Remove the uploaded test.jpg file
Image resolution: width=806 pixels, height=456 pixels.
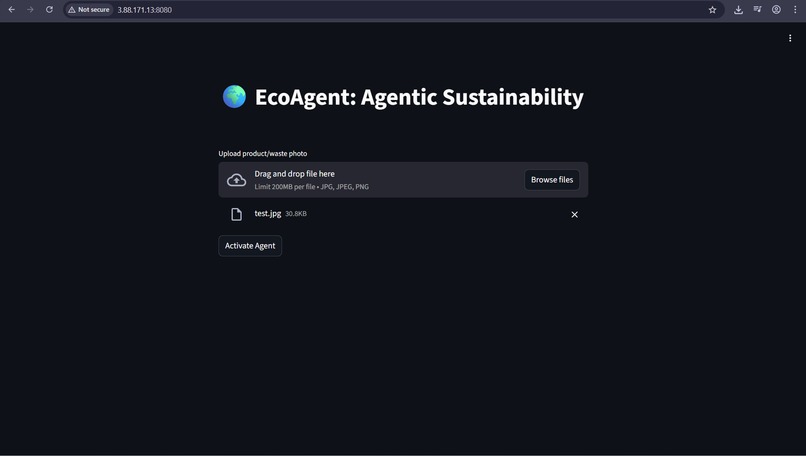(575, 214)
